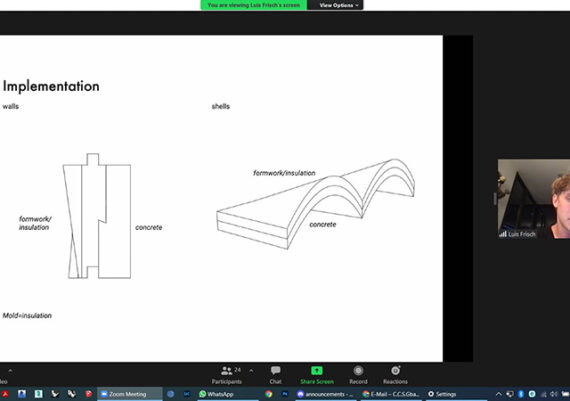Click the 'walls' label on the slide
The image size is (570, 401).
click(x=11, y=107)
